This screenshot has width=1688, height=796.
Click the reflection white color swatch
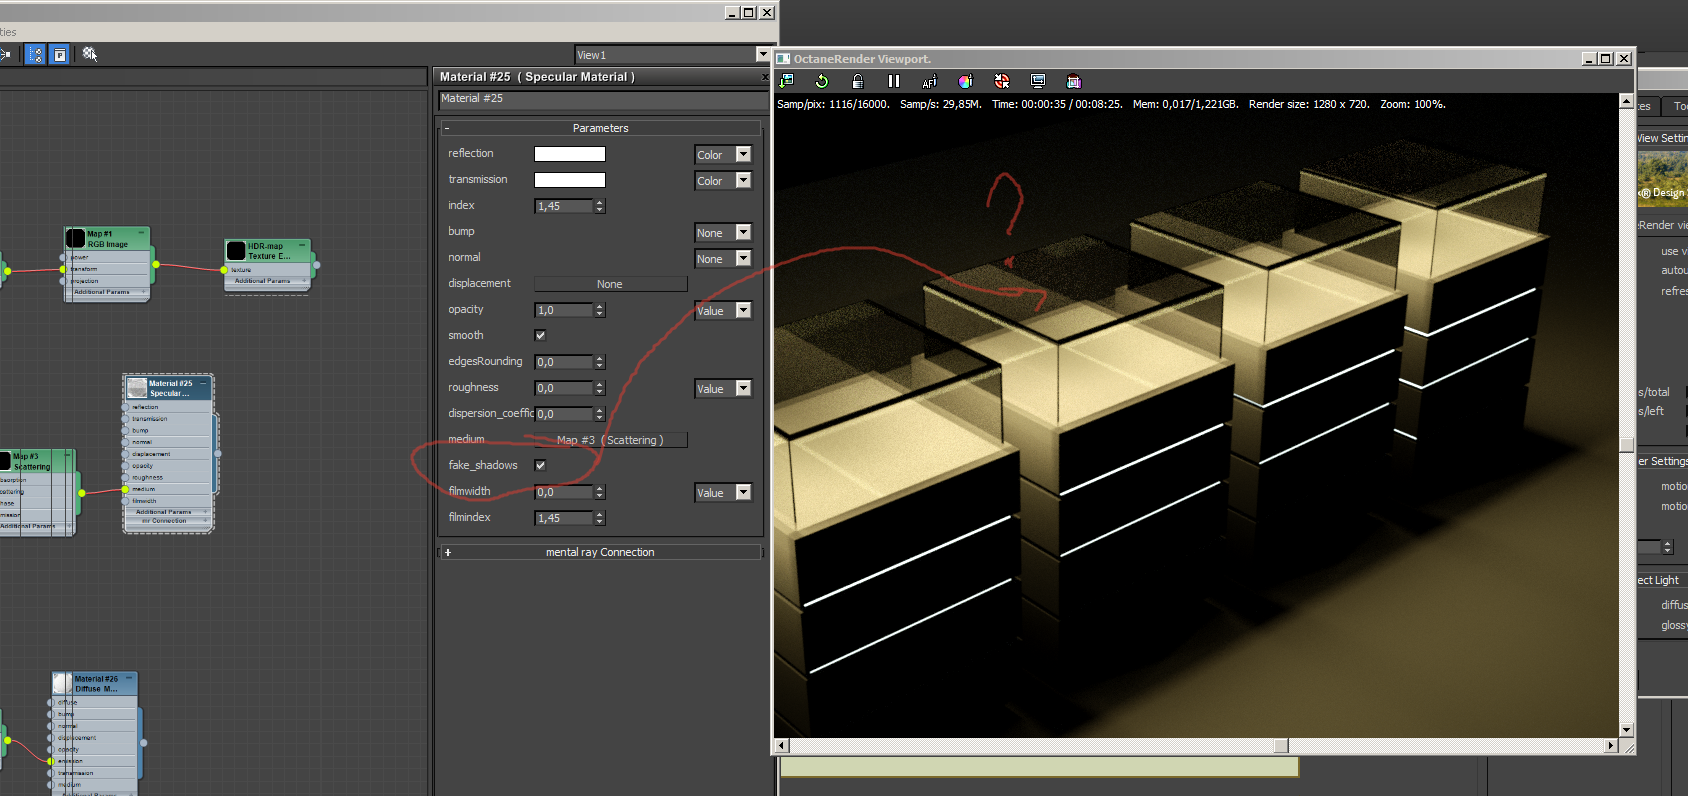[570, 154]
